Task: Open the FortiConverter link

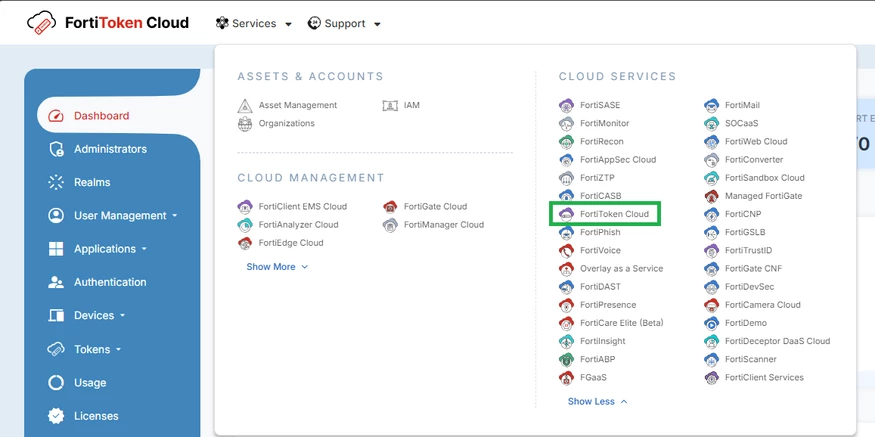Action: coord(754,160)
